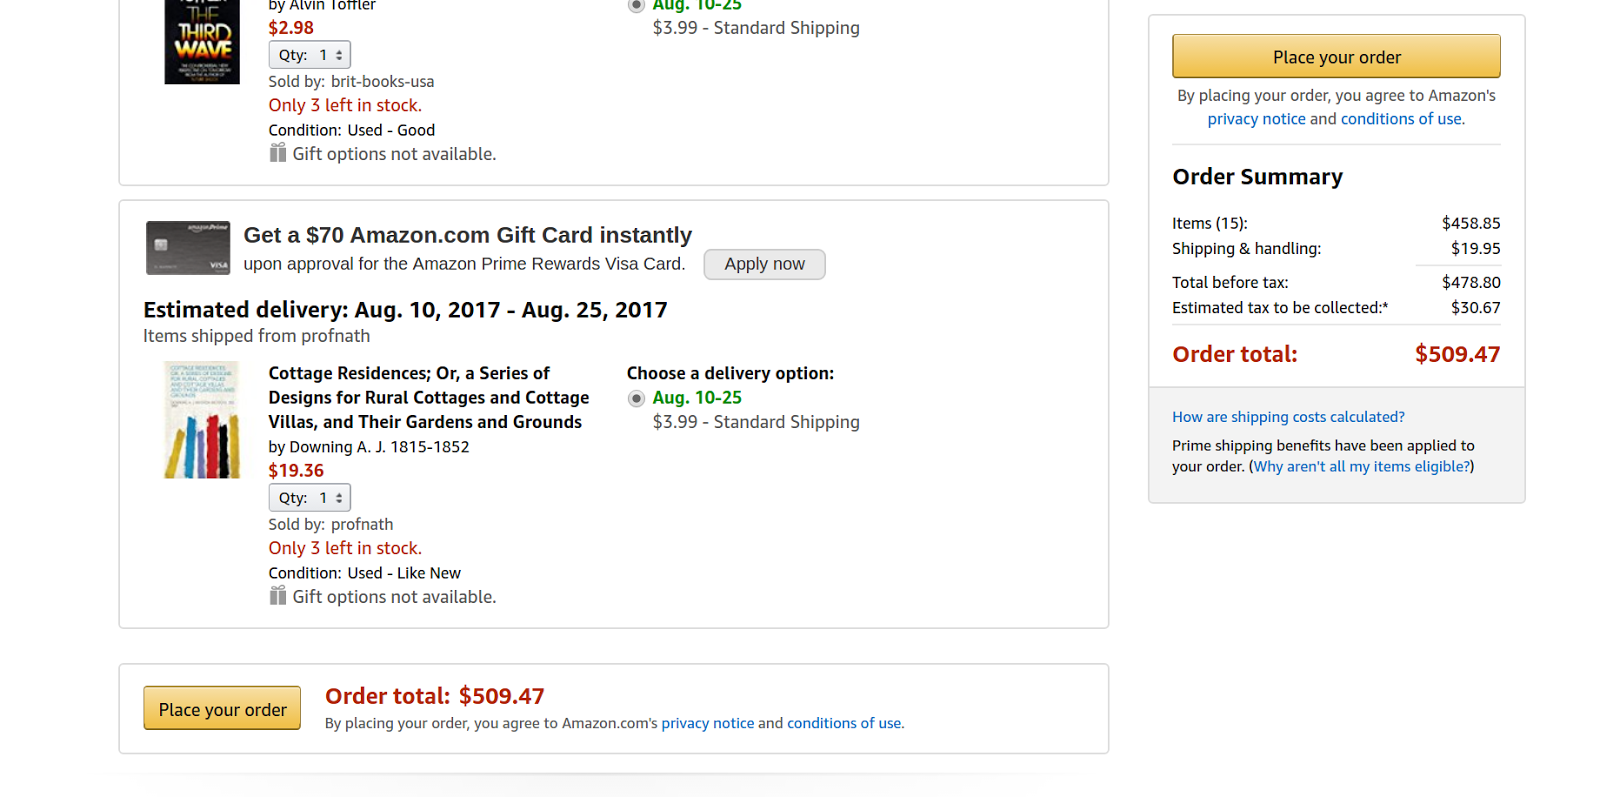Open Qty dropdown for The Third Wave
This screenshot has width=1600, height=797.
click(x=310, y=55)
